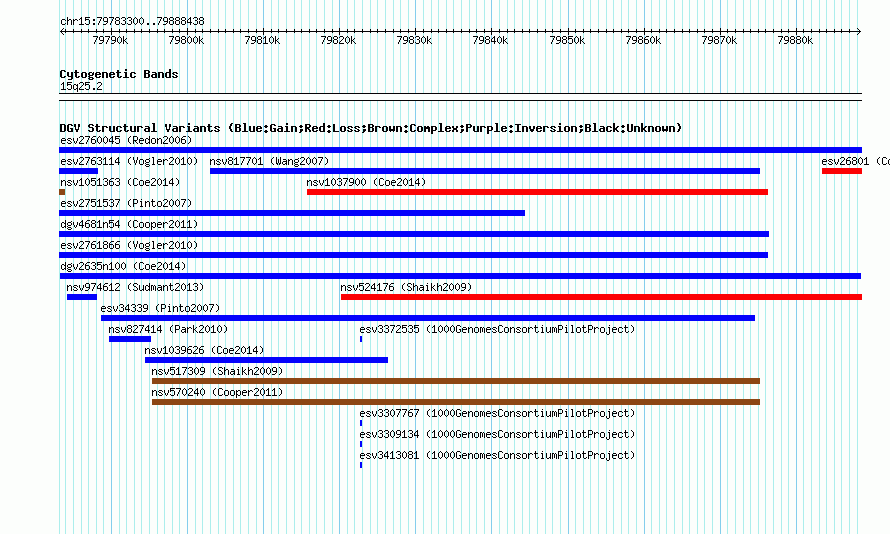Click the 79860k ruler tick label
The width and height of the screenshot is (890, 534).
coord(643,40)
